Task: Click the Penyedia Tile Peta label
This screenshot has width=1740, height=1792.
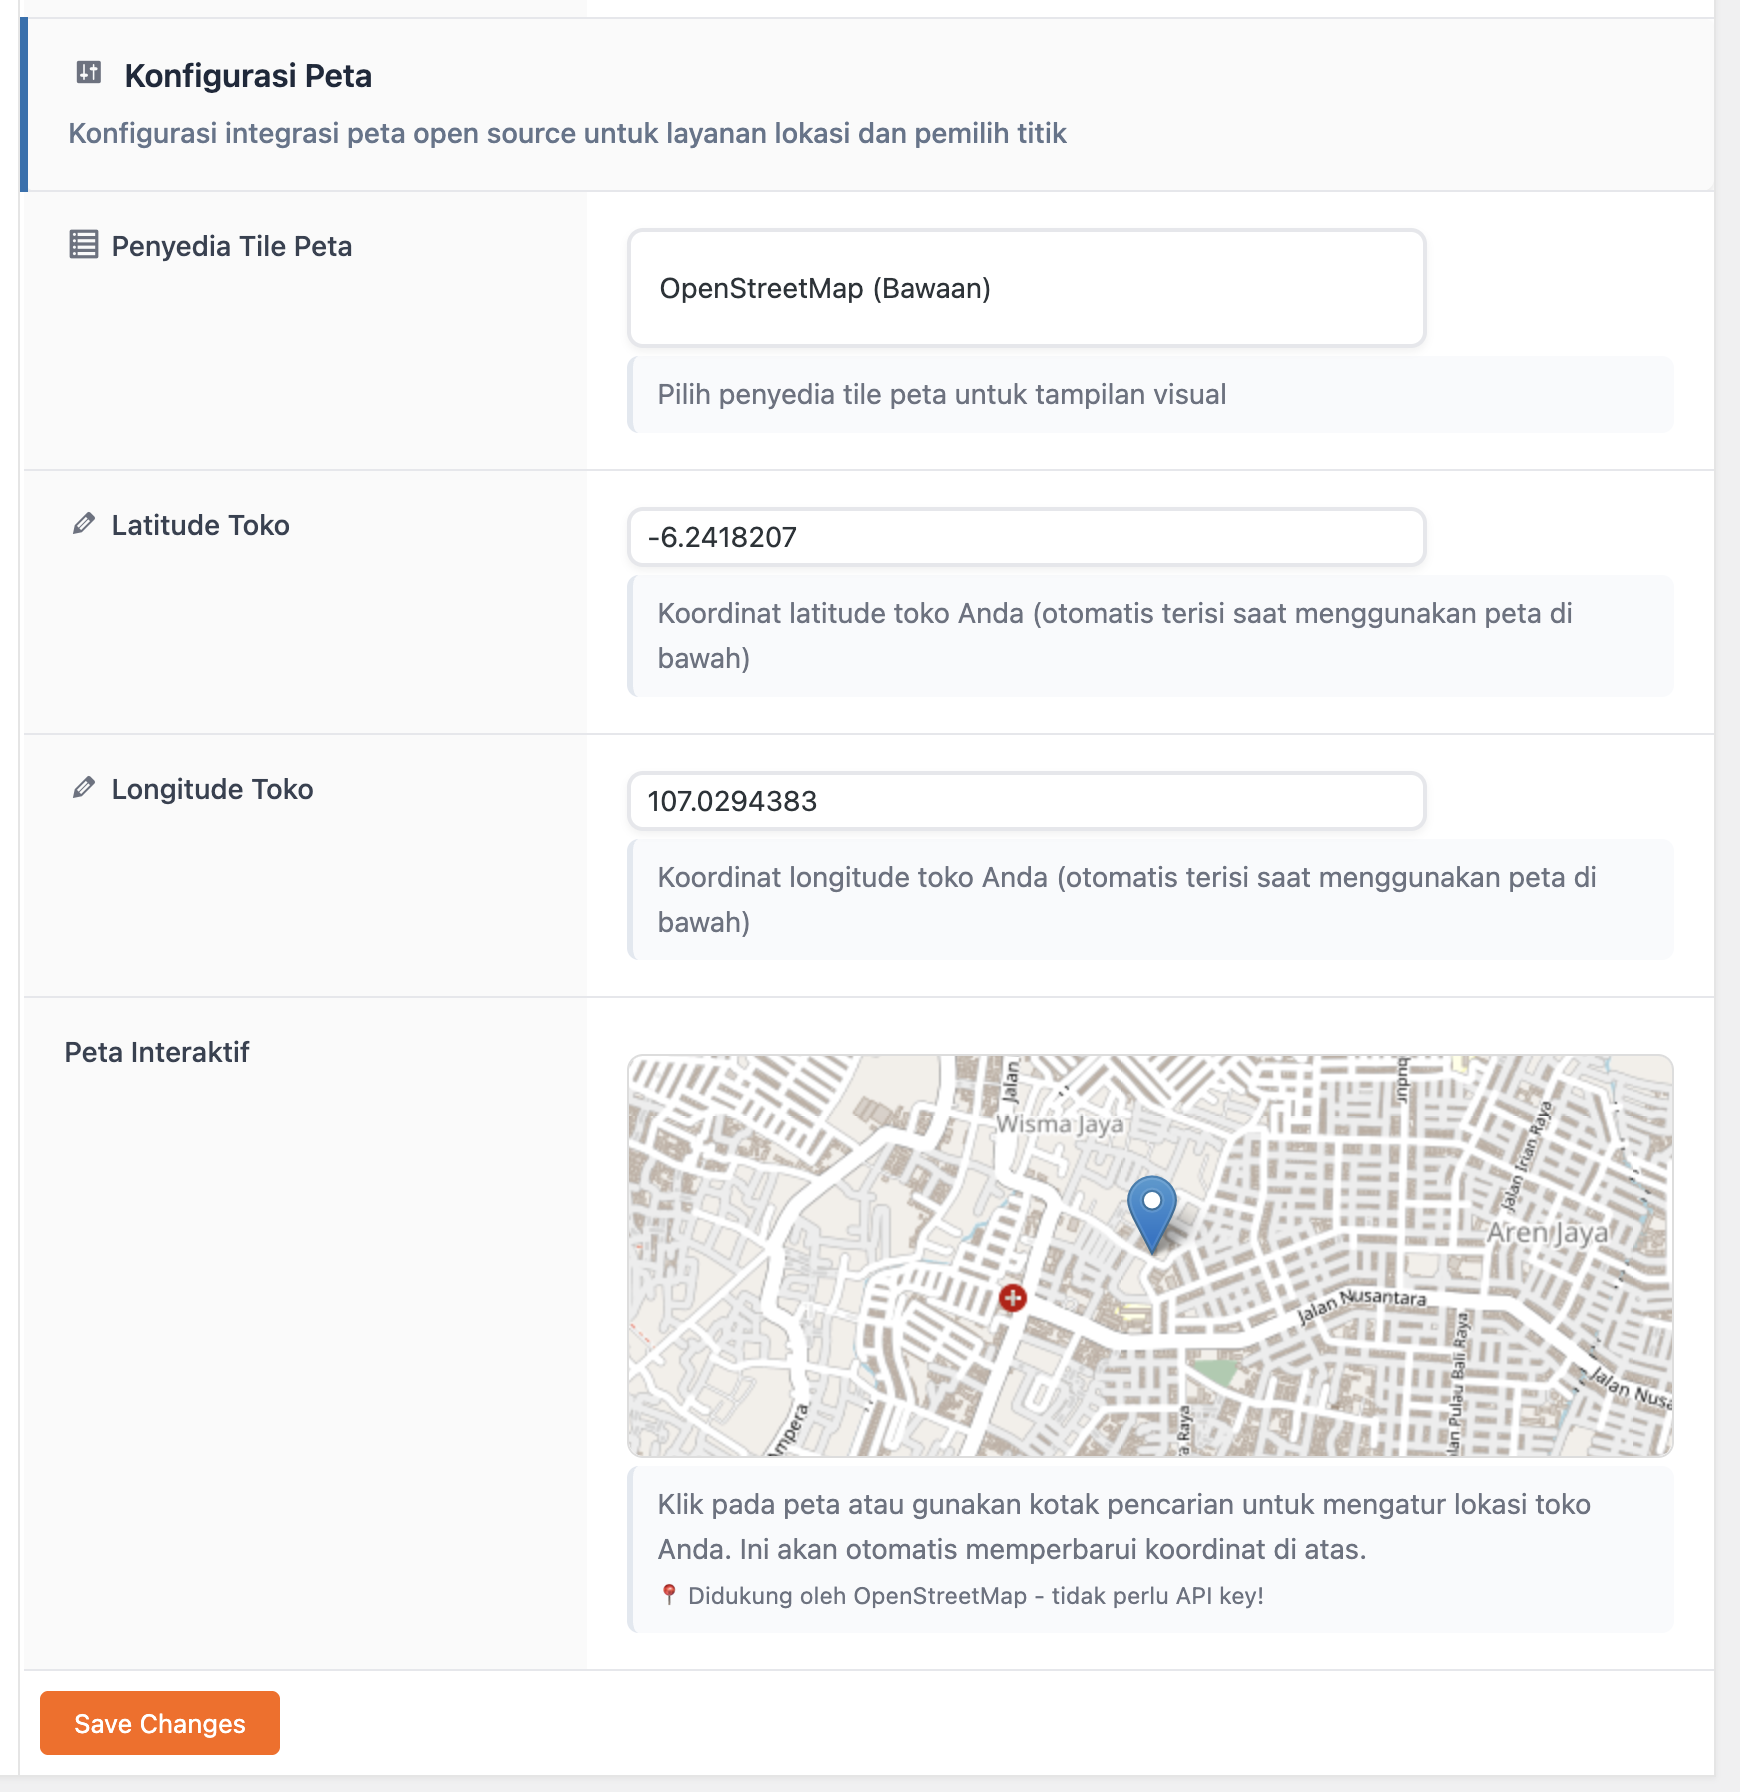Action: (231, 246)
